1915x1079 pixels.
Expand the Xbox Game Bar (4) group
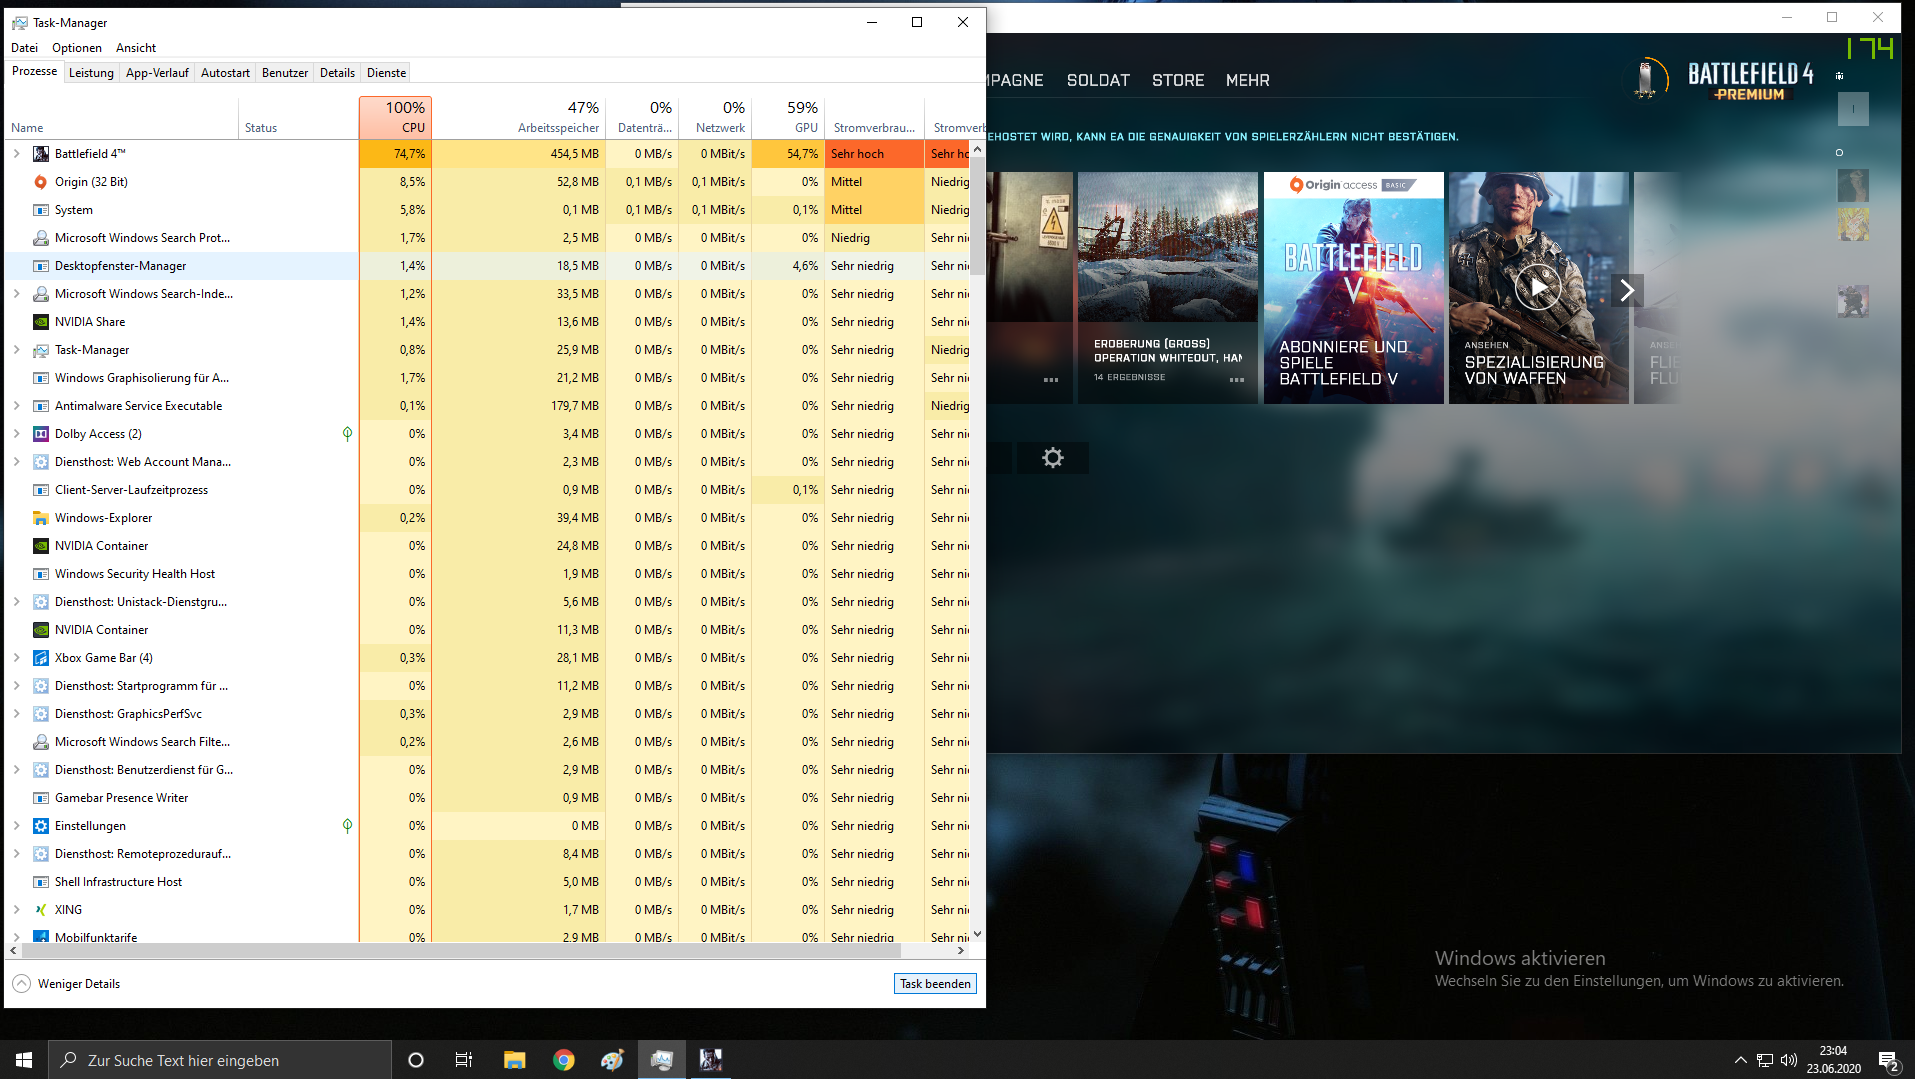(x=16, y=658)
